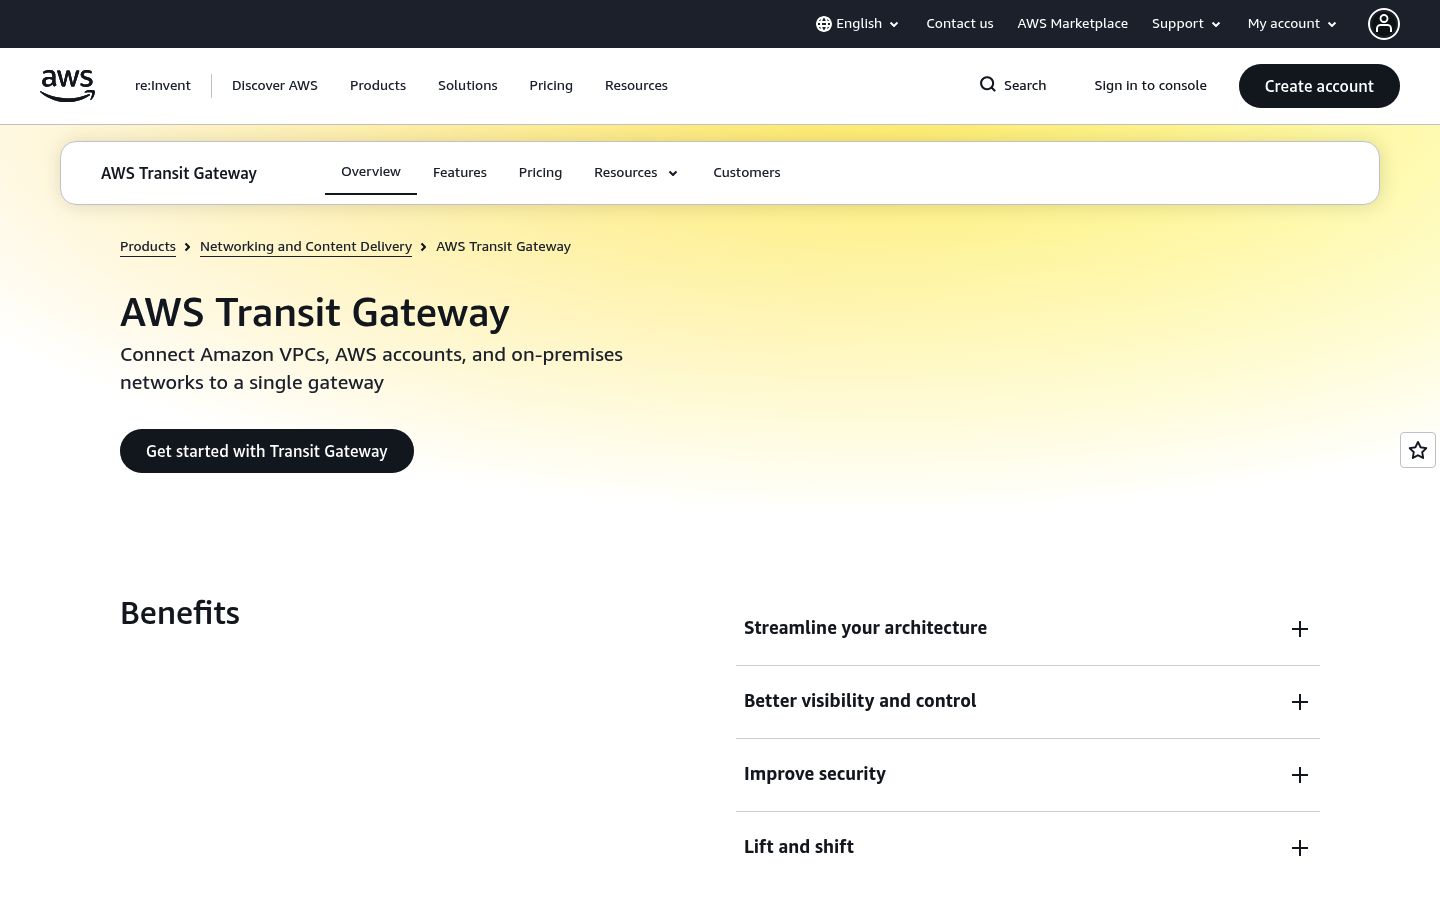This screenshot has height=900, width=1440.
Task: Expand Improve security section
Action: coord(1028,775)
